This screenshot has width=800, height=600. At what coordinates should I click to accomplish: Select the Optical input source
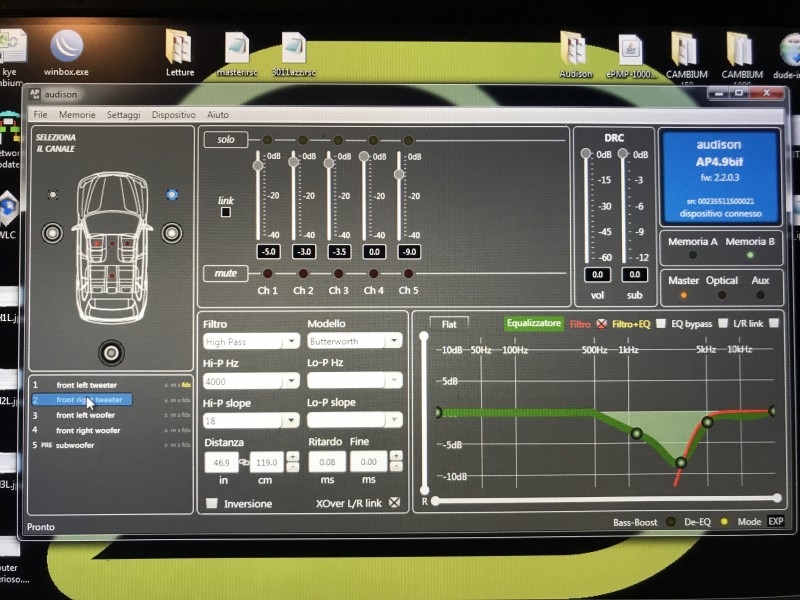pyautogui.click(x=722, y=295)
